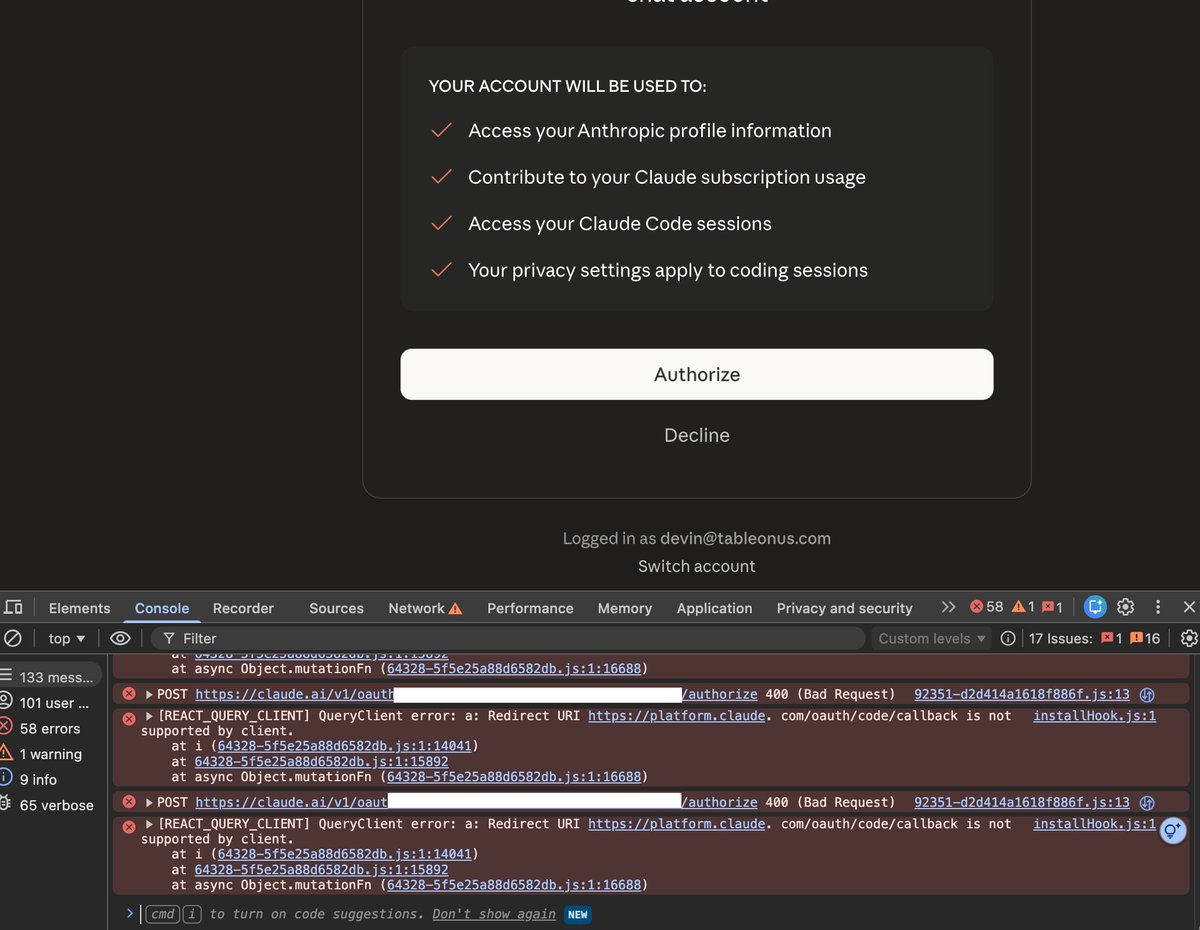Click the info icon beside Custom levels
Image resolution: width=1200 pixels, height=930 pixels.
click(x=1008, y=638)
